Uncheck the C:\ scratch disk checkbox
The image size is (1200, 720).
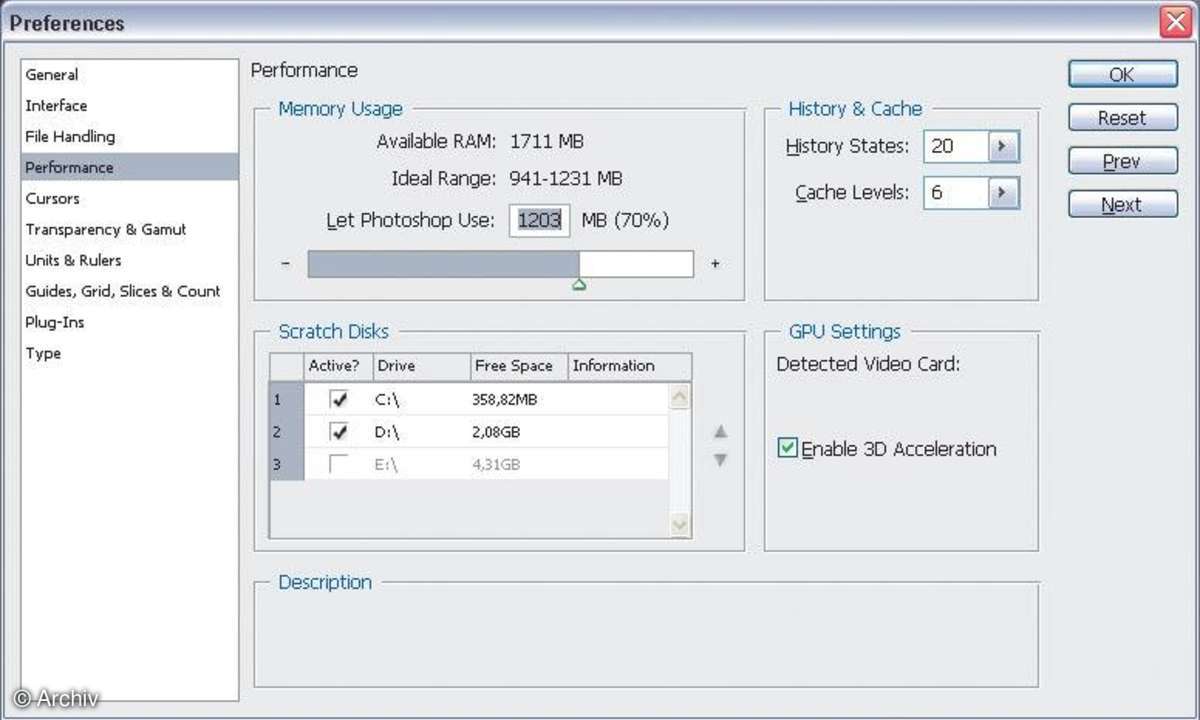(340, 400)
